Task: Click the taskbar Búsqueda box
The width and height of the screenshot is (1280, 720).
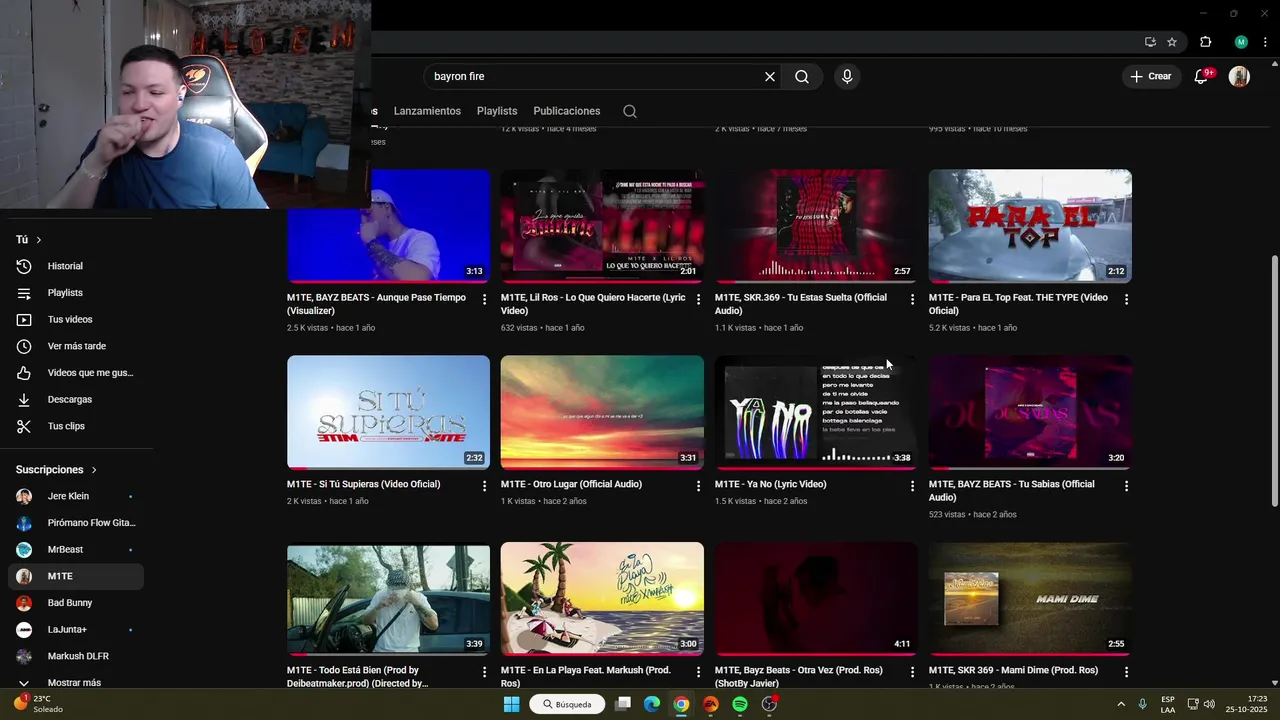Action: pos(567,704)
